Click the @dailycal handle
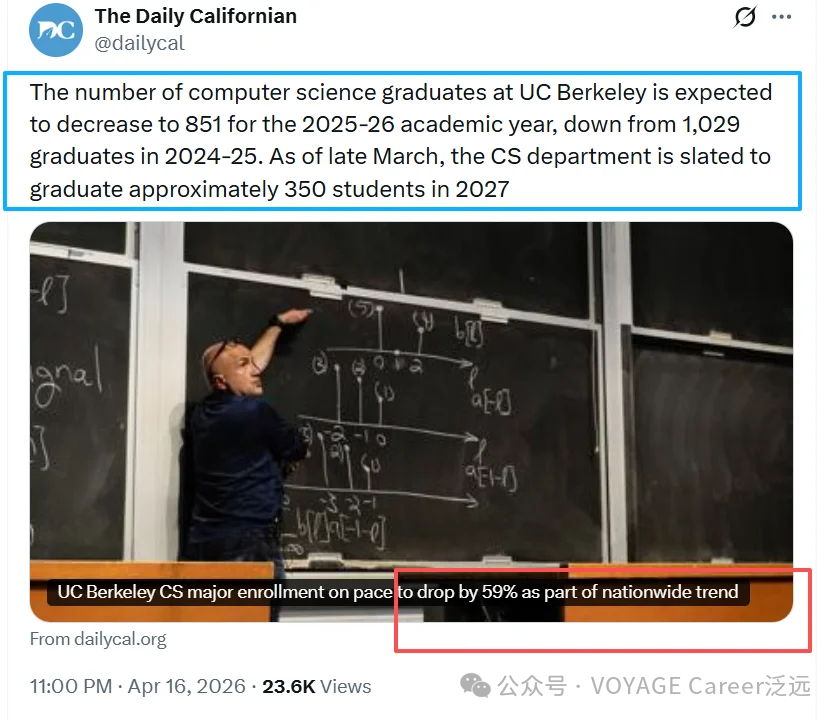 (139, 43)
